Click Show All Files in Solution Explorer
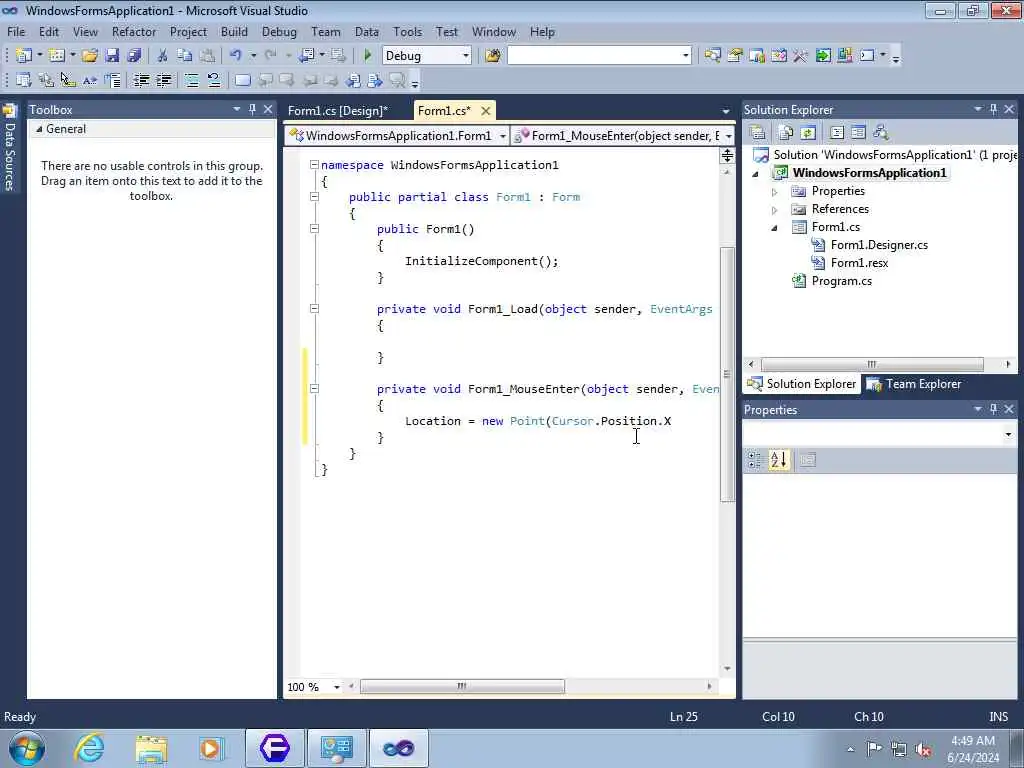The width and height of the screenshot is (1024, 768). pyautogui.click(x=786, y=133)
